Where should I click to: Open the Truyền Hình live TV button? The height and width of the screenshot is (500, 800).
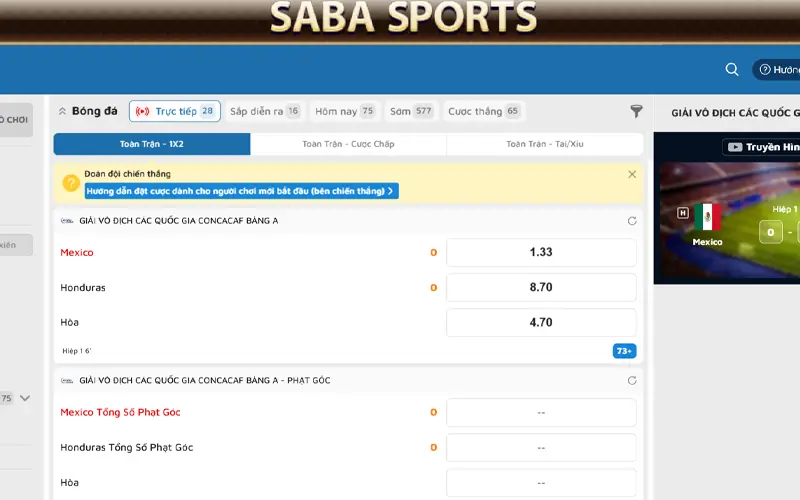click(x=761, y=147)
